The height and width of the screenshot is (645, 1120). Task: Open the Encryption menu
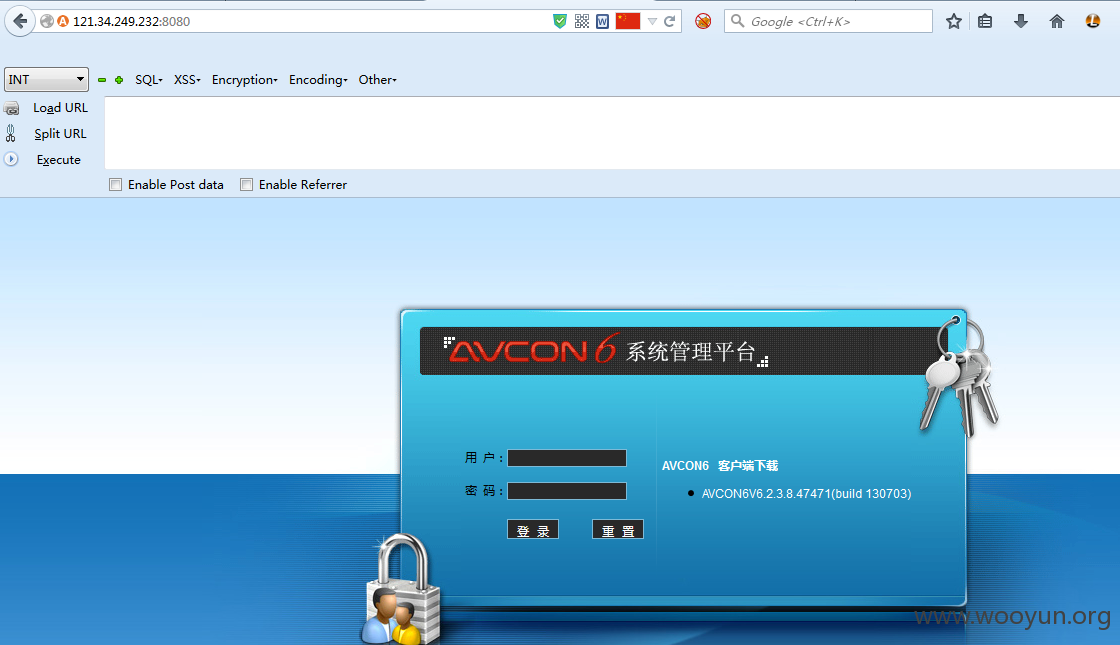[244, 80]
